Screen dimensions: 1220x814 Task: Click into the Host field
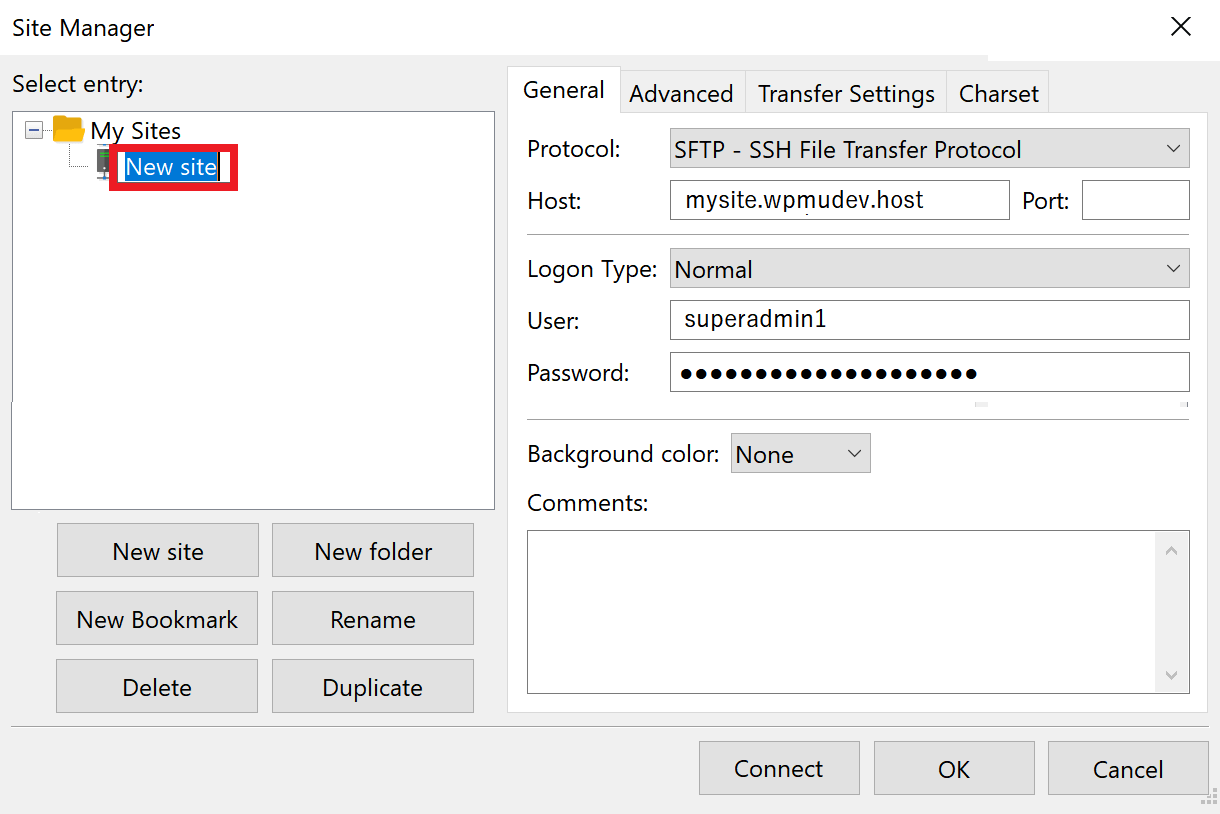click(839, 200)
